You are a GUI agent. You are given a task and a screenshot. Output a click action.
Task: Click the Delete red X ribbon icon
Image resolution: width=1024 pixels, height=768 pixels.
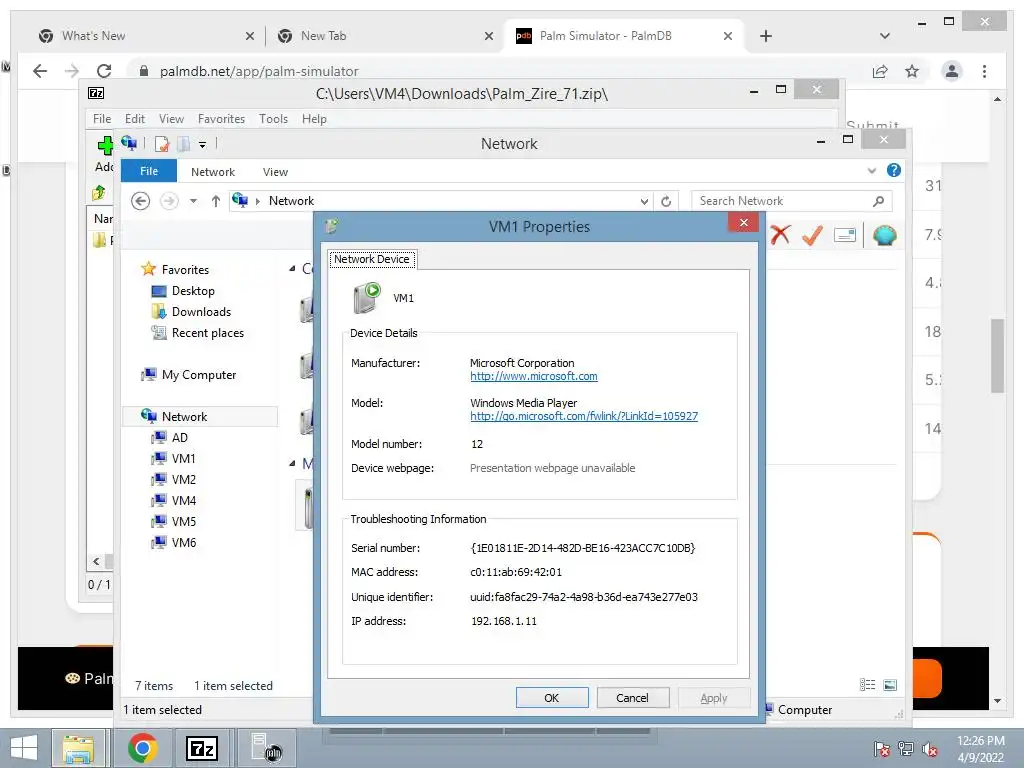(x=780, y=234)
